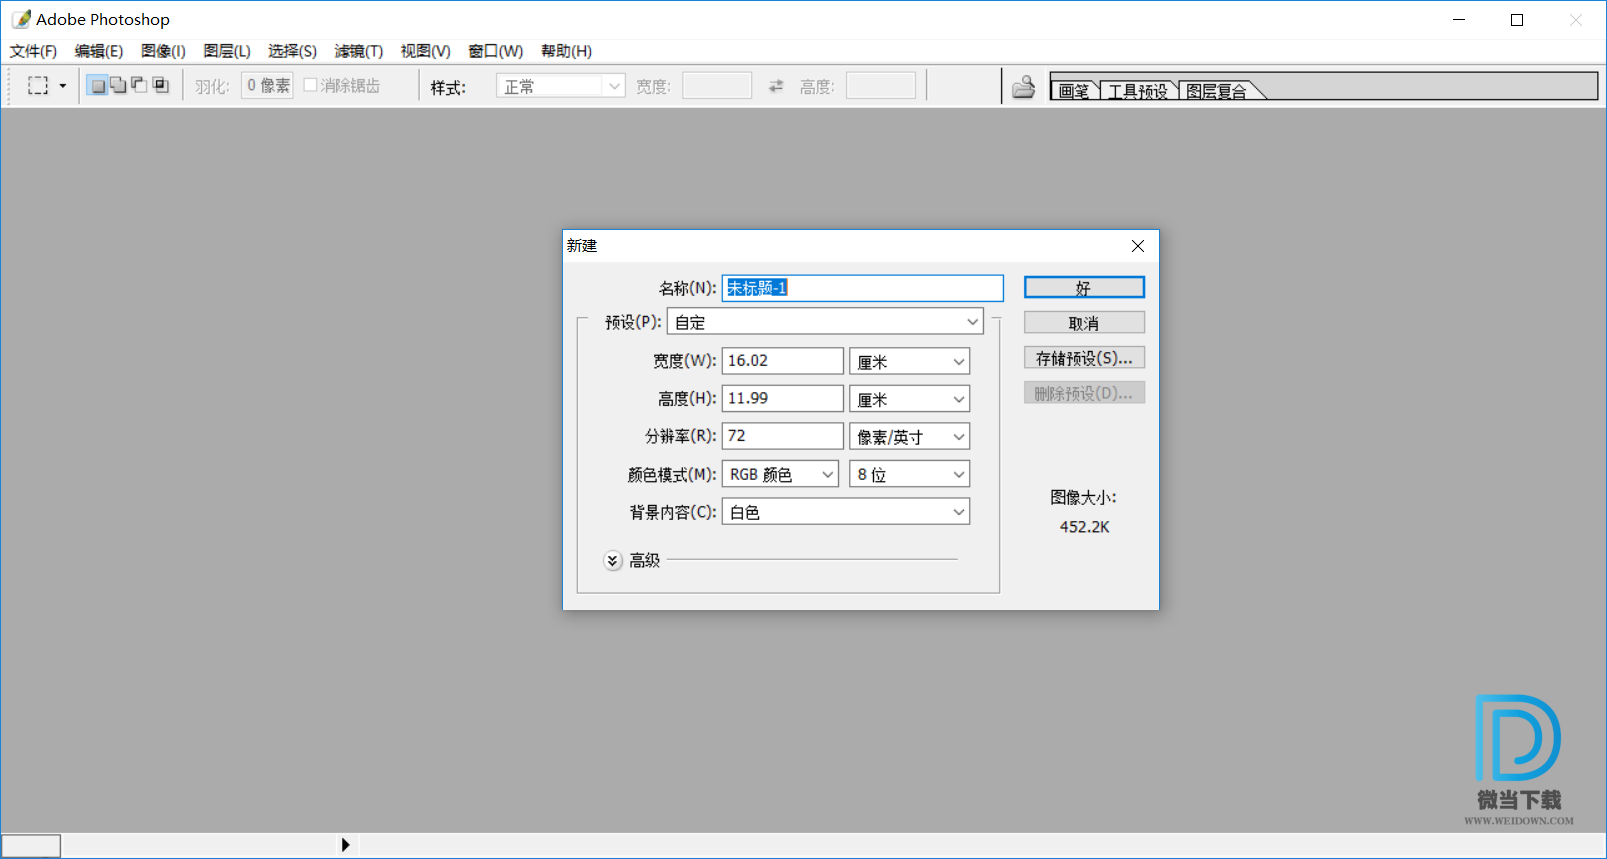Click the swap width and height icon

point(776,86)
